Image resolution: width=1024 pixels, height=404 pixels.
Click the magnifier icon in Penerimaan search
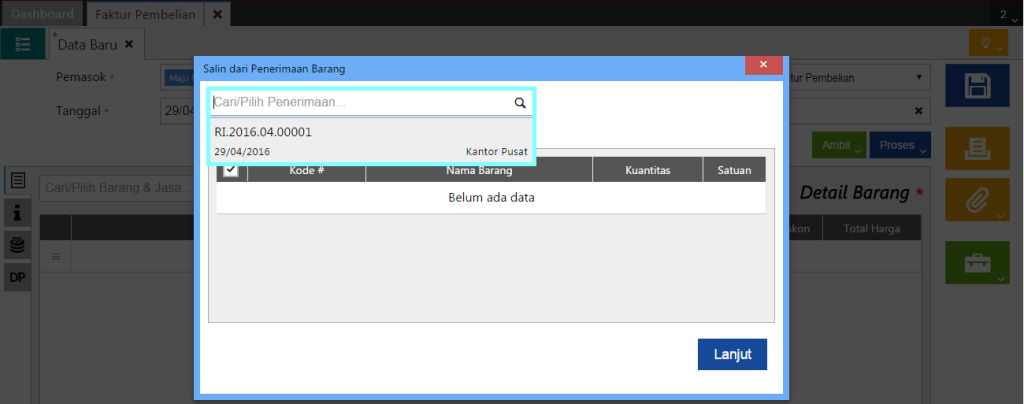[x=520, y=102]
